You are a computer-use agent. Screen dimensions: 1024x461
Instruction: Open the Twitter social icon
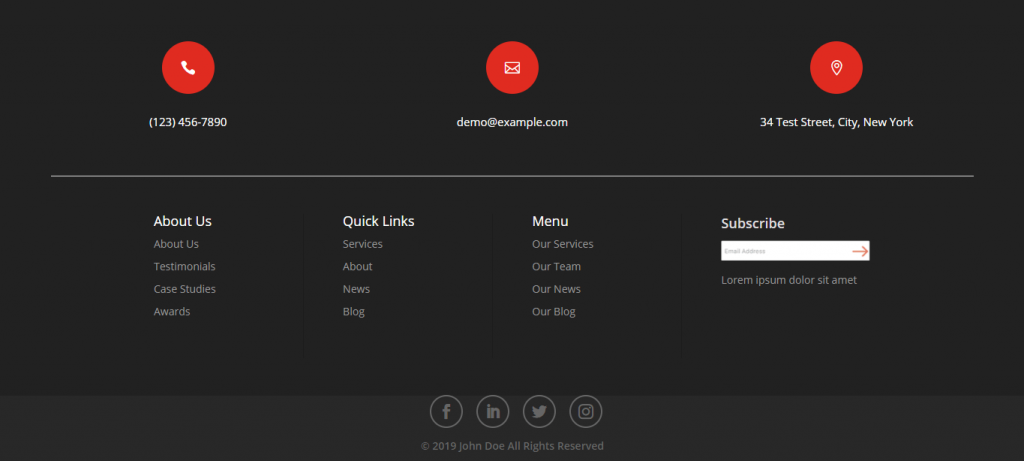539,411
